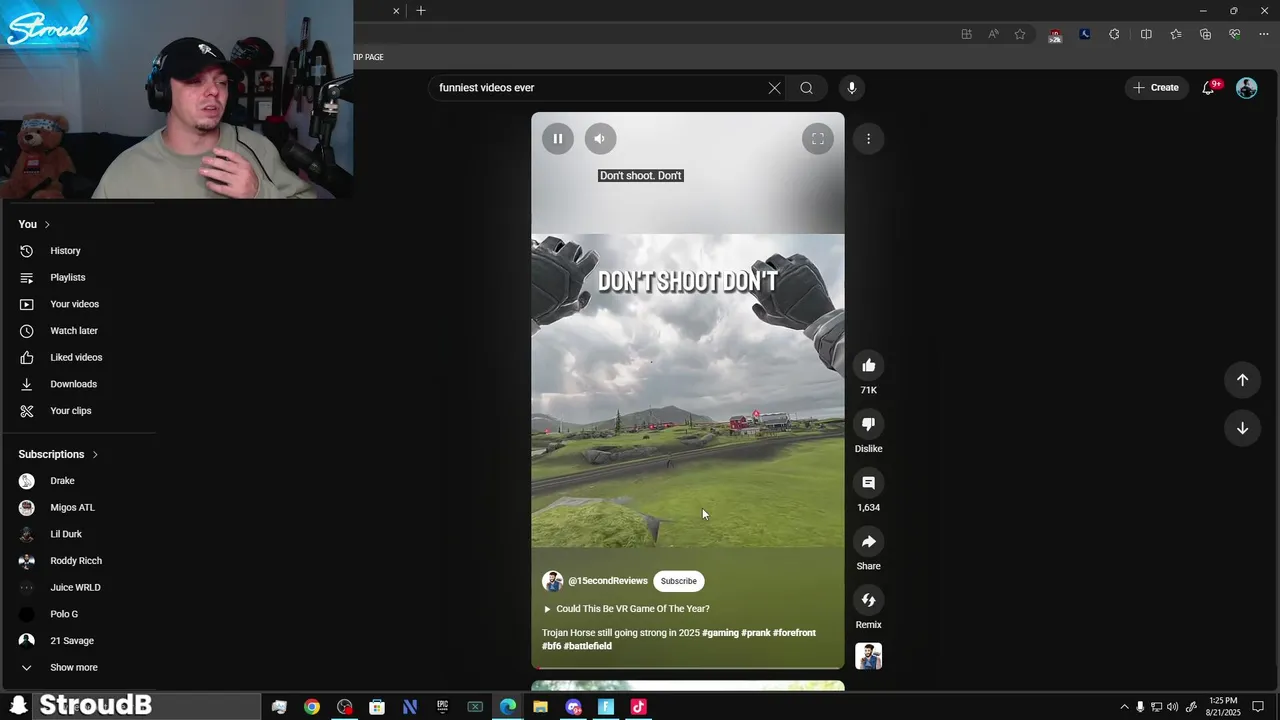The width and height of the screenshot is (1280, 720).
Task: Open browser Collections icon
Action: pyautogui.click(x=1205, y=34)
